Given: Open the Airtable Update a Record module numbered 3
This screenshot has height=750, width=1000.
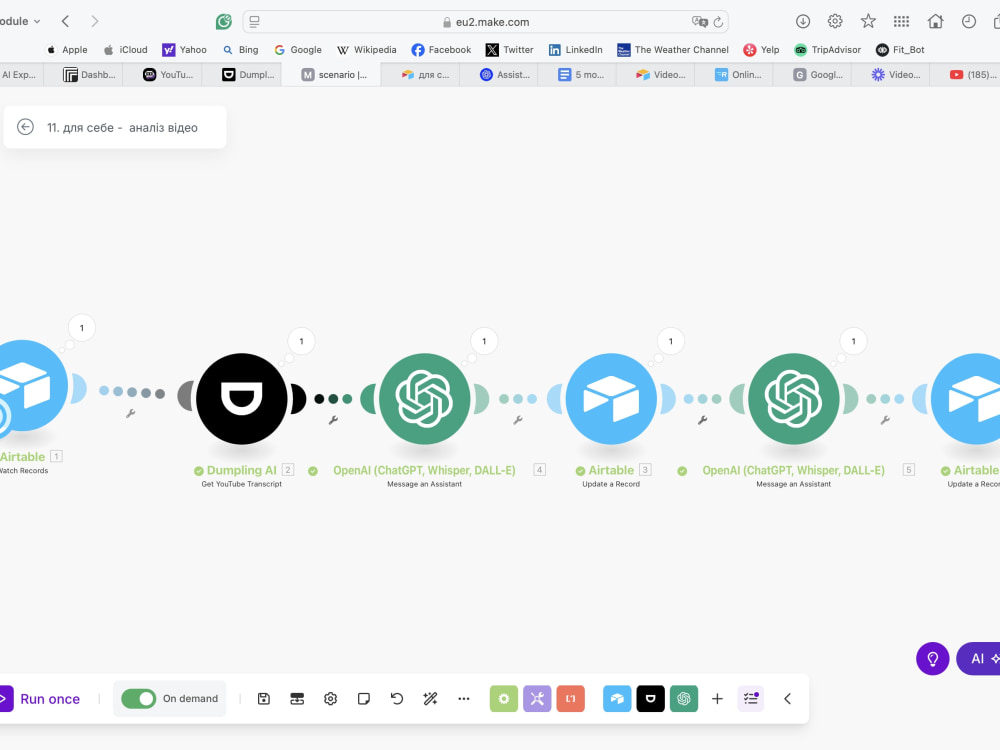Looking at the screenshot, I should pyautogui.click(x=611, y=399).
